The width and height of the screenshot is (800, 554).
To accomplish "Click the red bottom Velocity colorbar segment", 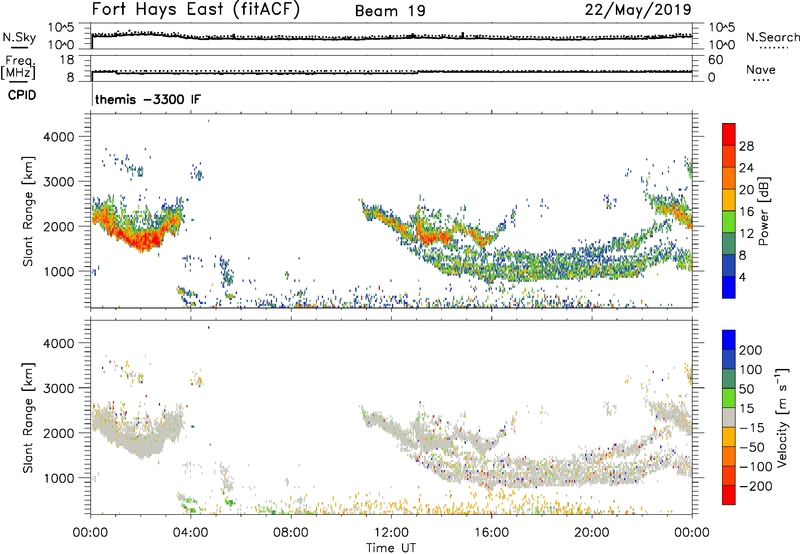I will [729, 495].
